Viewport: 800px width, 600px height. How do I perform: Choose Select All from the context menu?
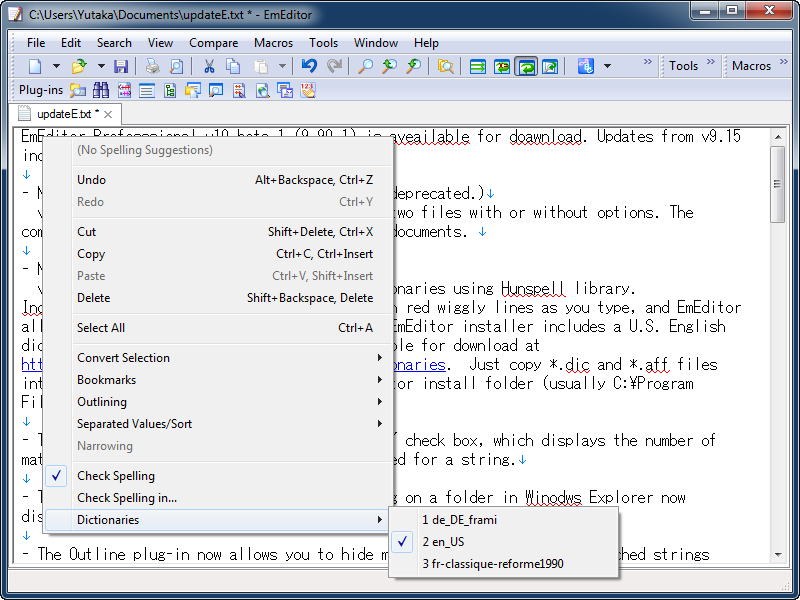(x=218, y=328)
